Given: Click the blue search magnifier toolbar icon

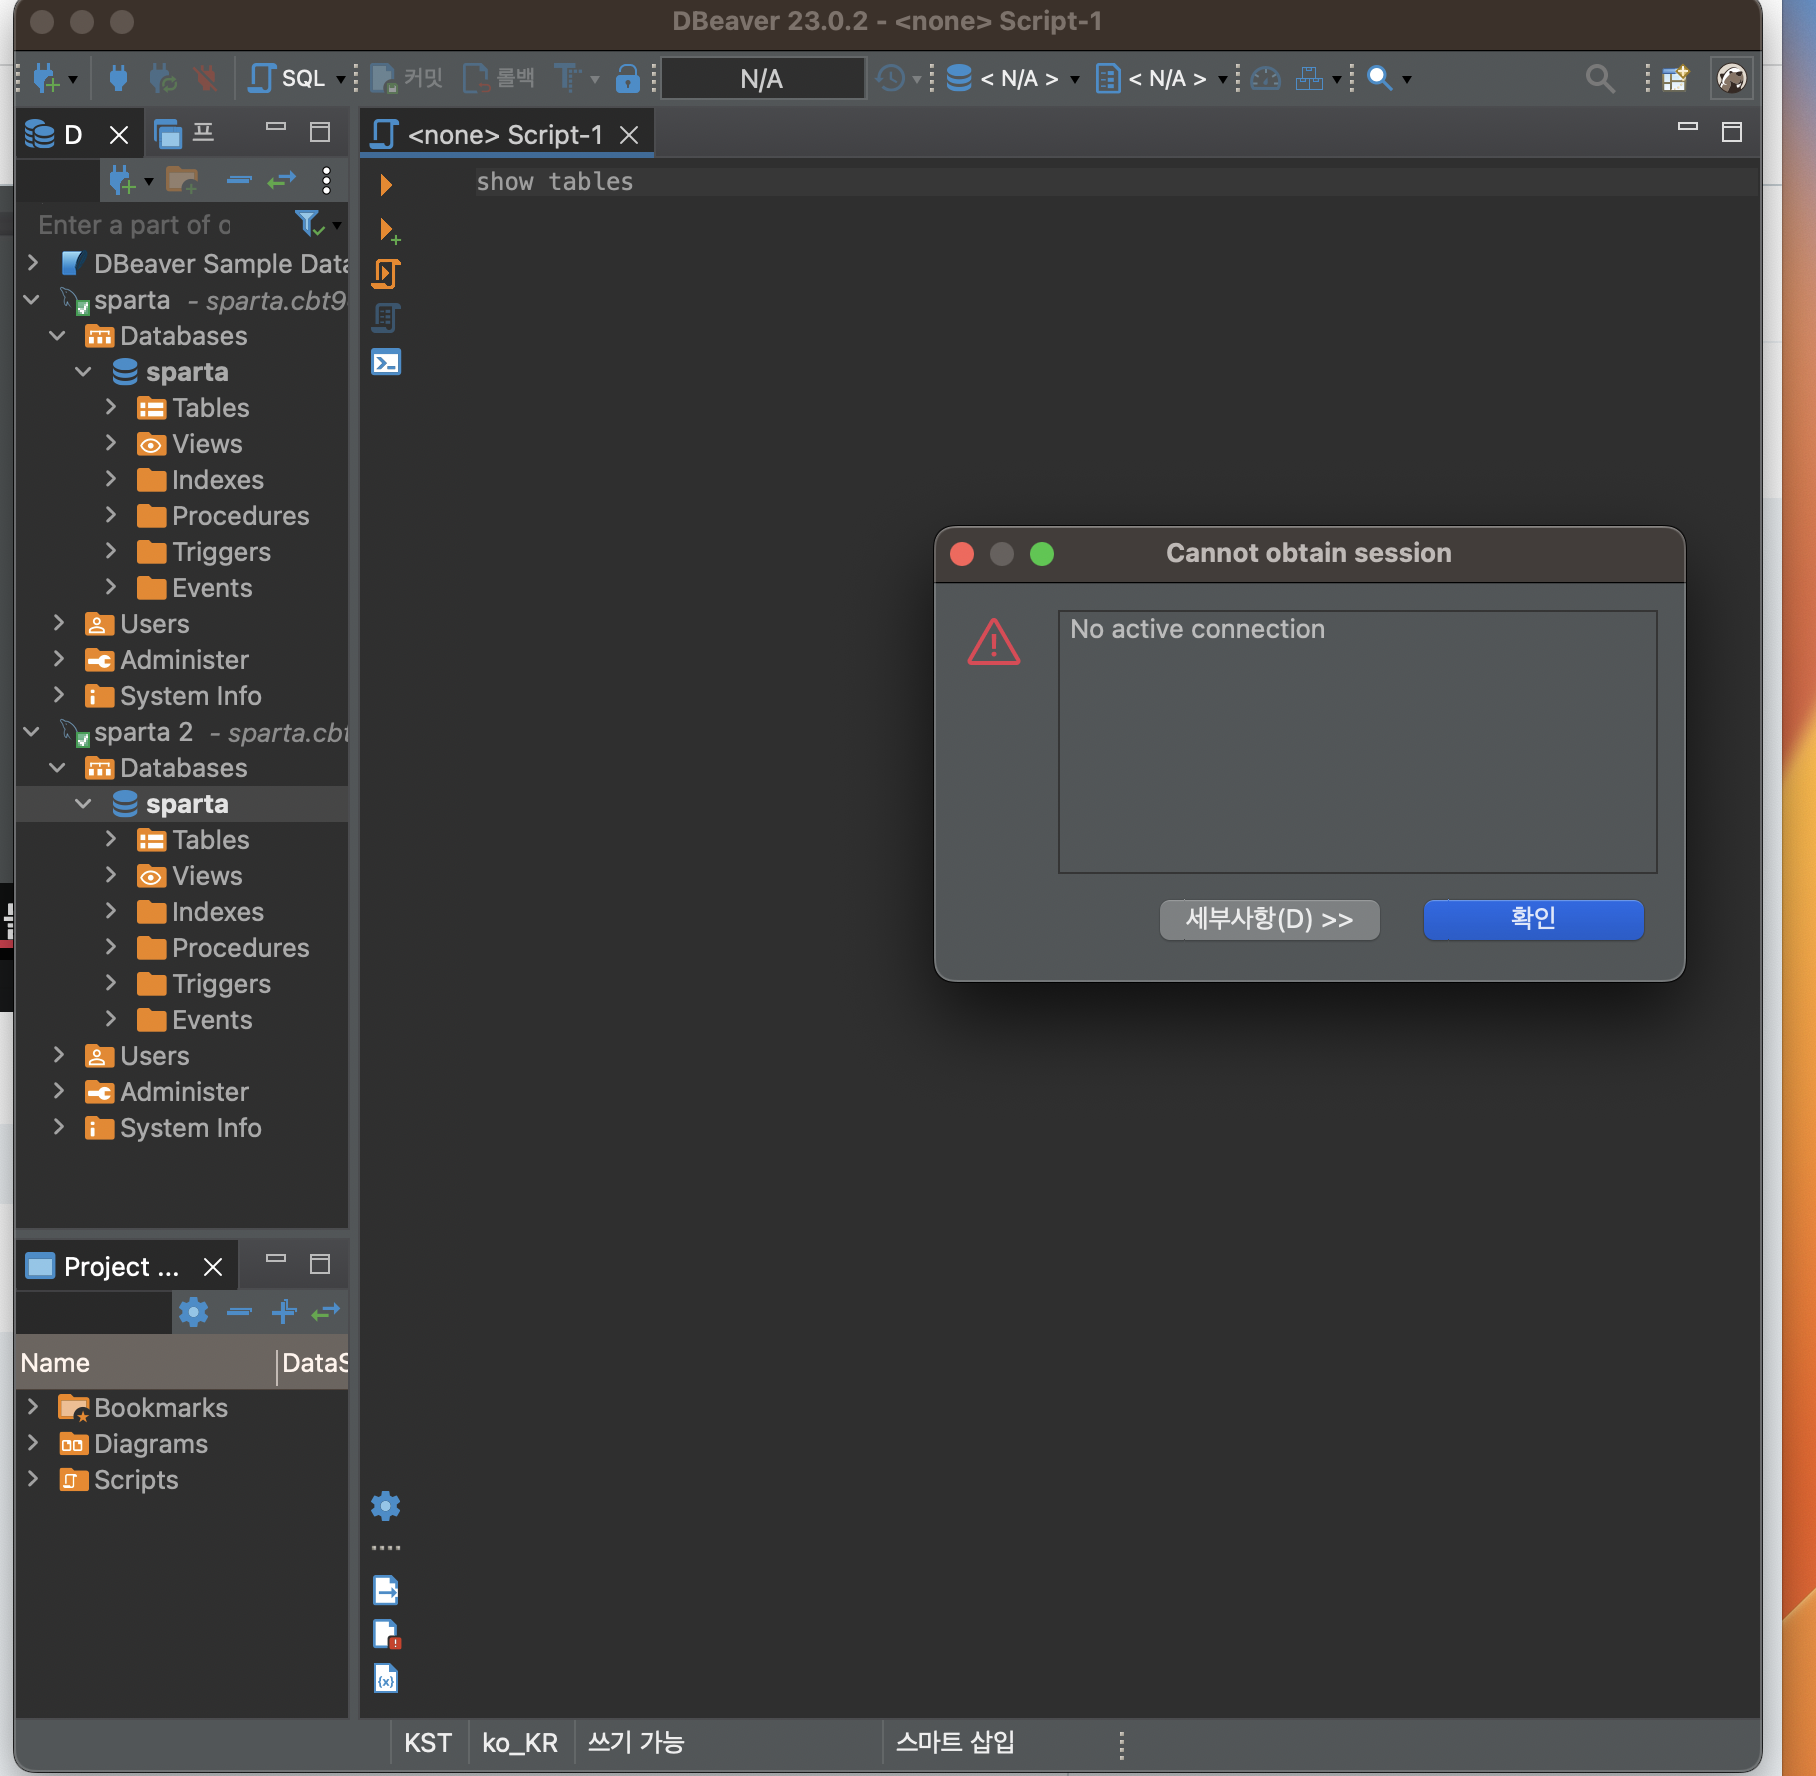Looking at the screenshot, I should pyautogui.click(x=1379, y=78).
